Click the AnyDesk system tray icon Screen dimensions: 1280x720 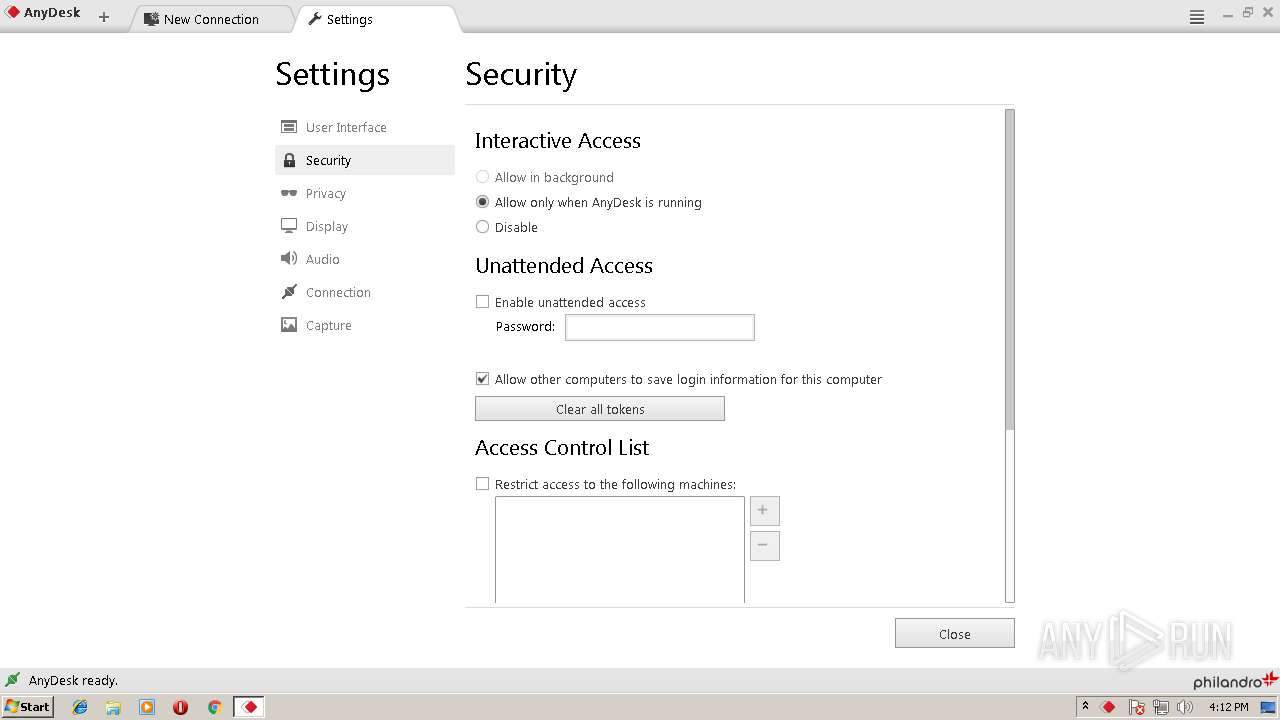pos(1108,707)
